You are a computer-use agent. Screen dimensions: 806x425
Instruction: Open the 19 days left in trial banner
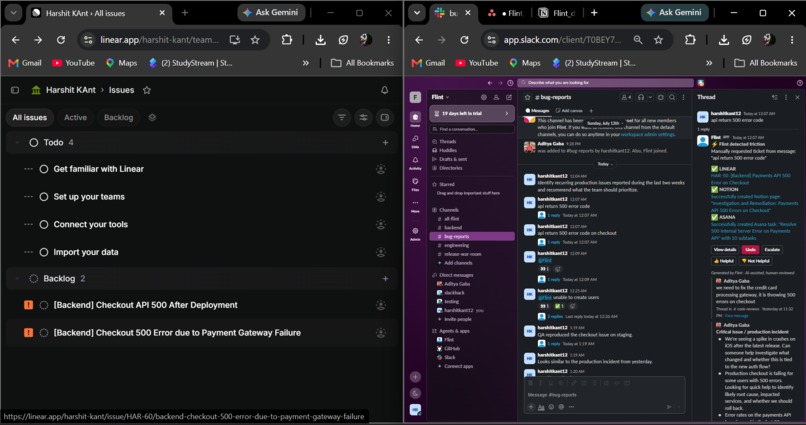[x=472, y=114]
